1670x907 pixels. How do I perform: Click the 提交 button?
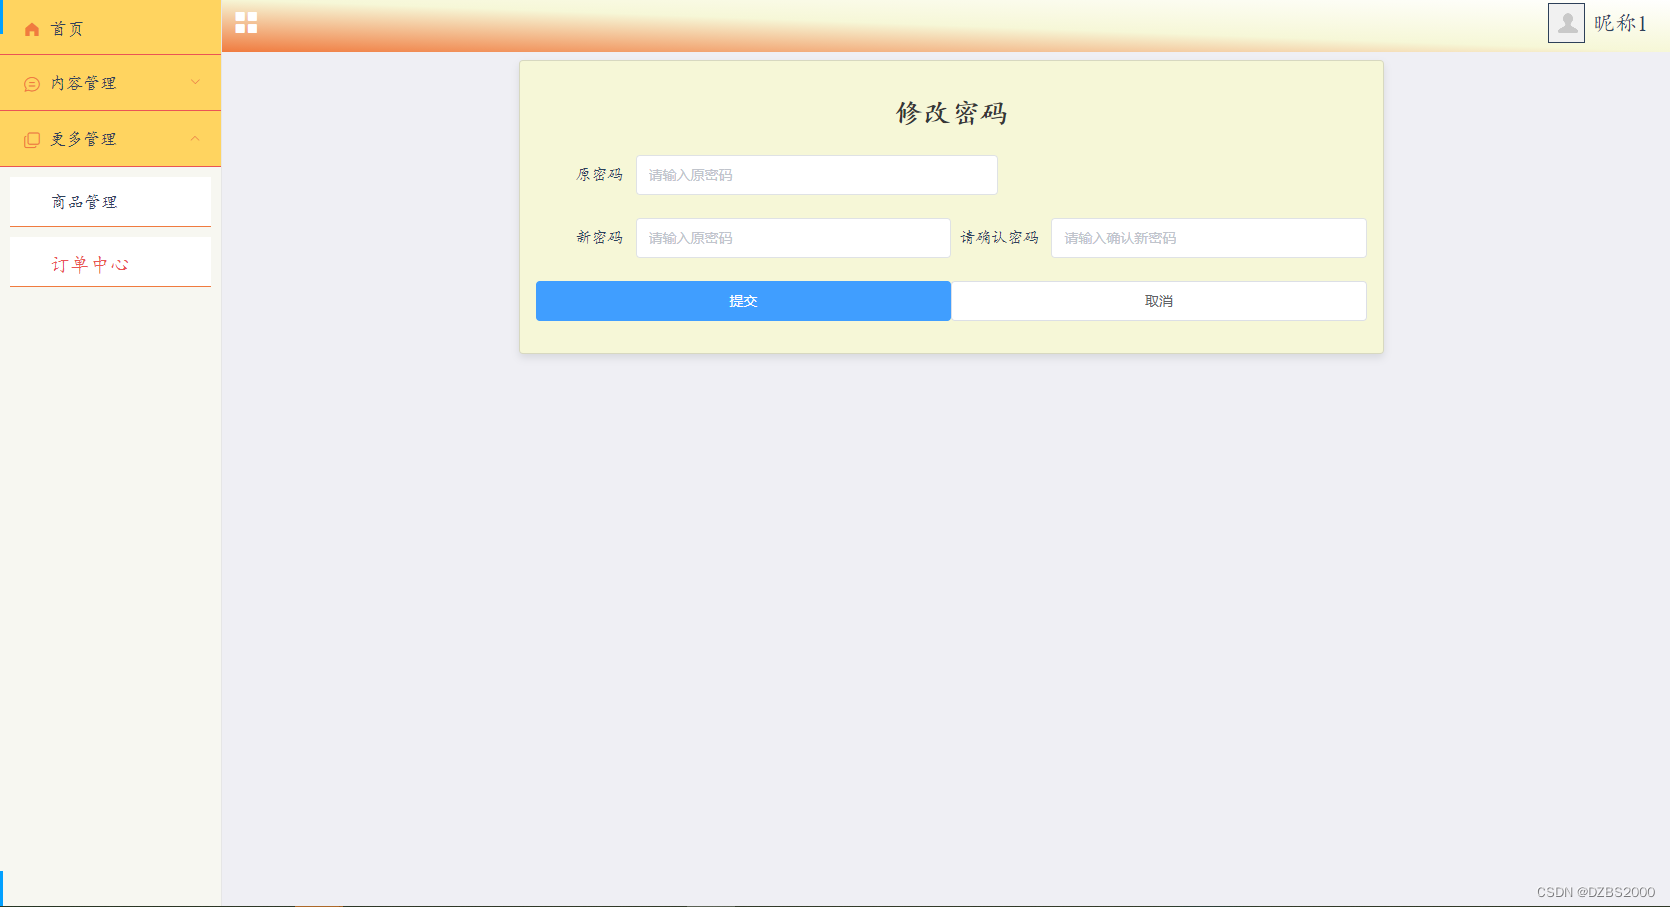[x=743, y=301]
